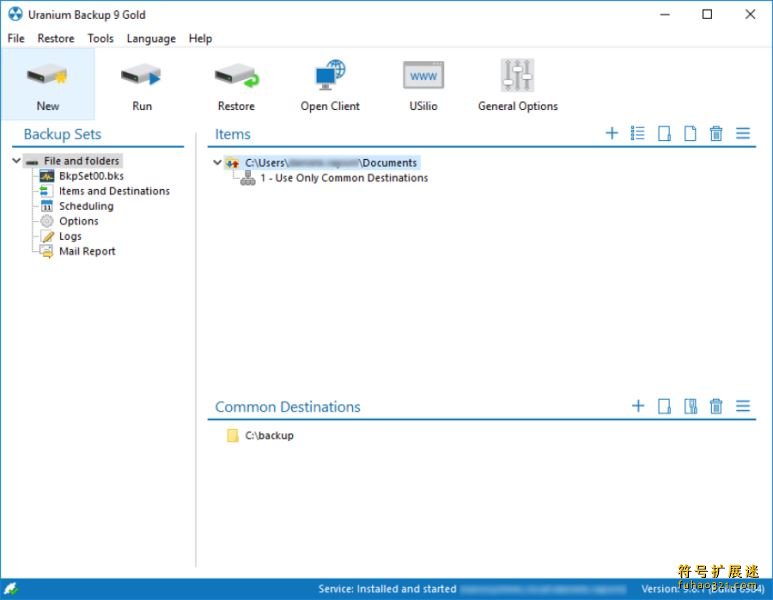This screenshot has height=600, width=773.
Task: Click the Uranium Backup title bar logo
Action: click(15, 14)
